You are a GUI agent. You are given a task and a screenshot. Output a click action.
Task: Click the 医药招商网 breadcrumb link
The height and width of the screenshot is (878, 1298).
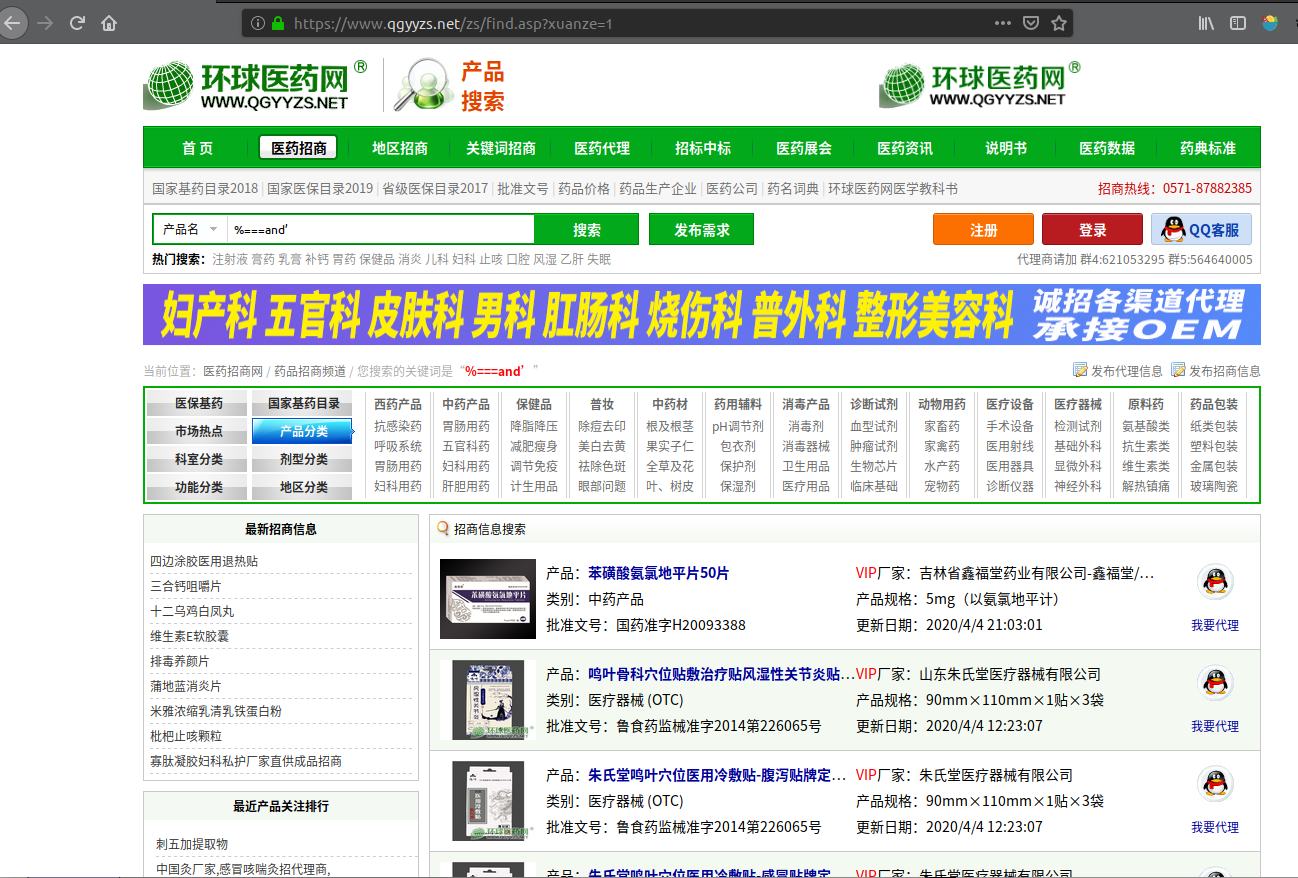pyautogui.click(x=233, y=371)
